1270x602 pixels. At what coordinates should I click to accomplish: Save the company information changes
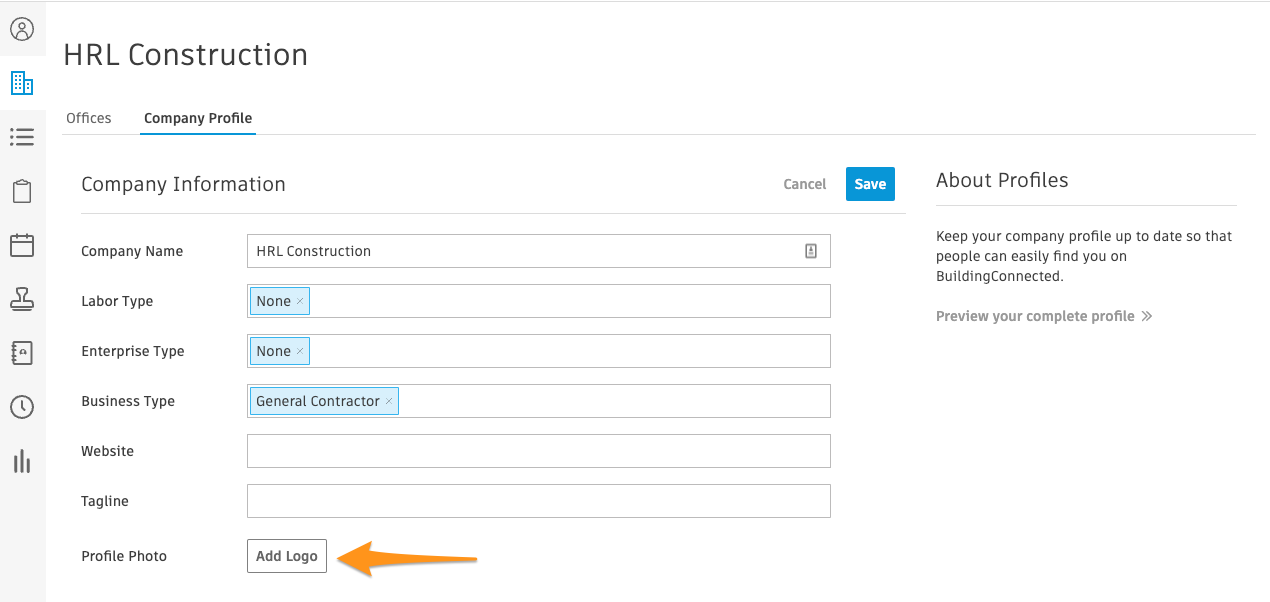(869, 184)
